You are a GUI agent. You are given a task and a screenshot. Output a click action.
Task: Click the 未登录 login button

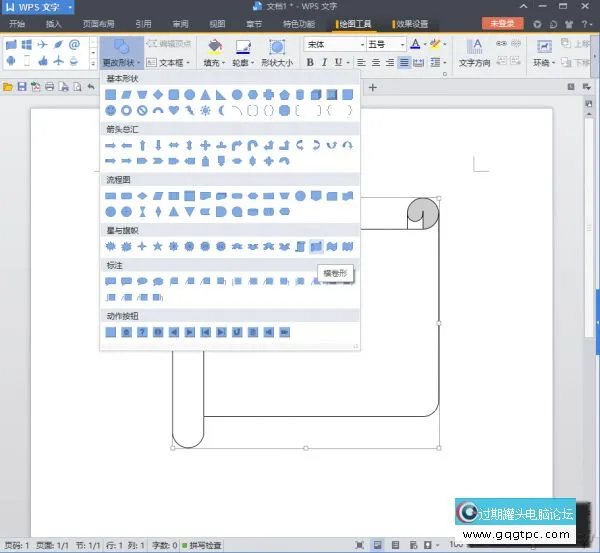(501, 23)
